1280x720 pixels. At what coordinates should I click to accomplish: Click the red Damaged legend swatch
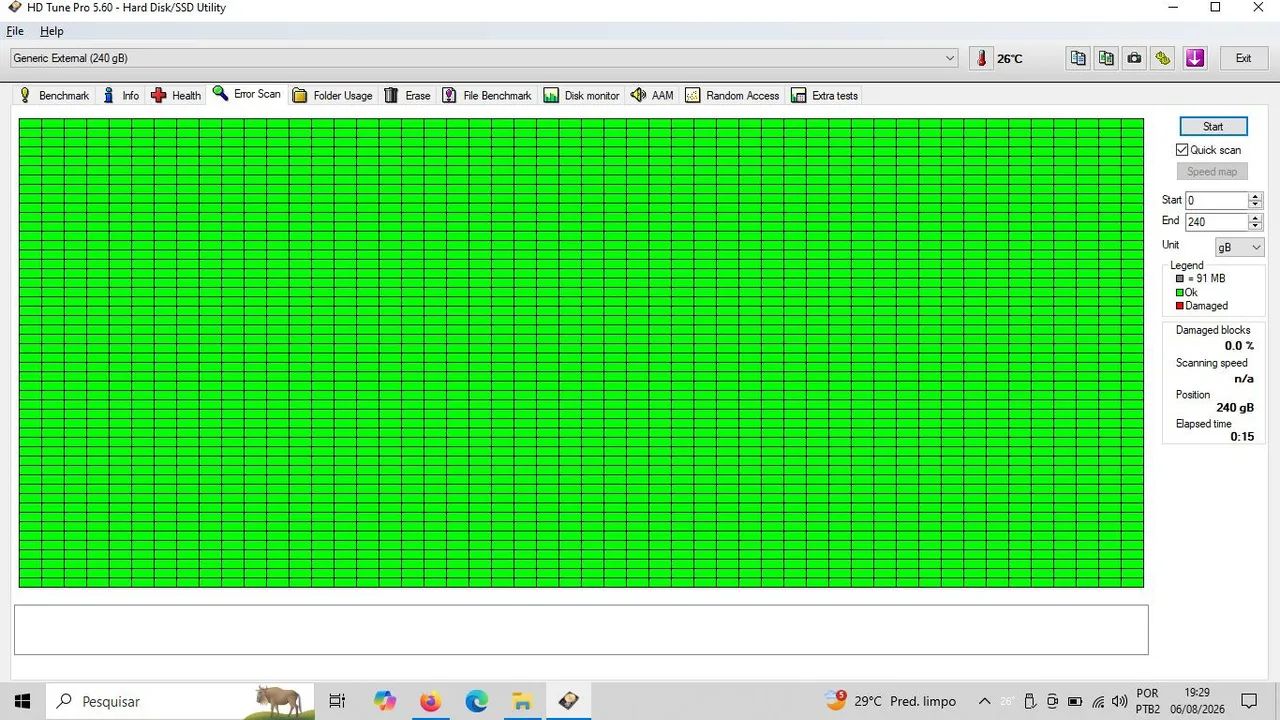1180,306
